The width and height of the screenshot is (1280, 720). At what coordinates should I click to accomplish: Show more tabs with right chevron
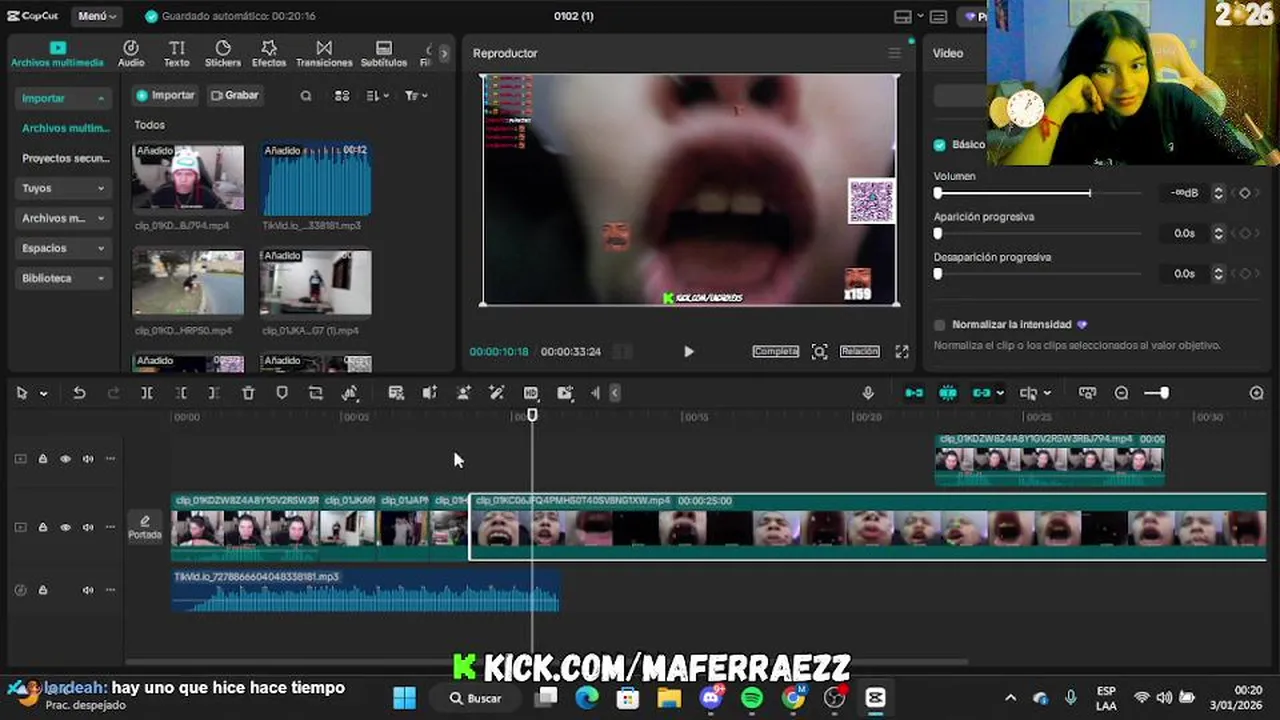444,53
